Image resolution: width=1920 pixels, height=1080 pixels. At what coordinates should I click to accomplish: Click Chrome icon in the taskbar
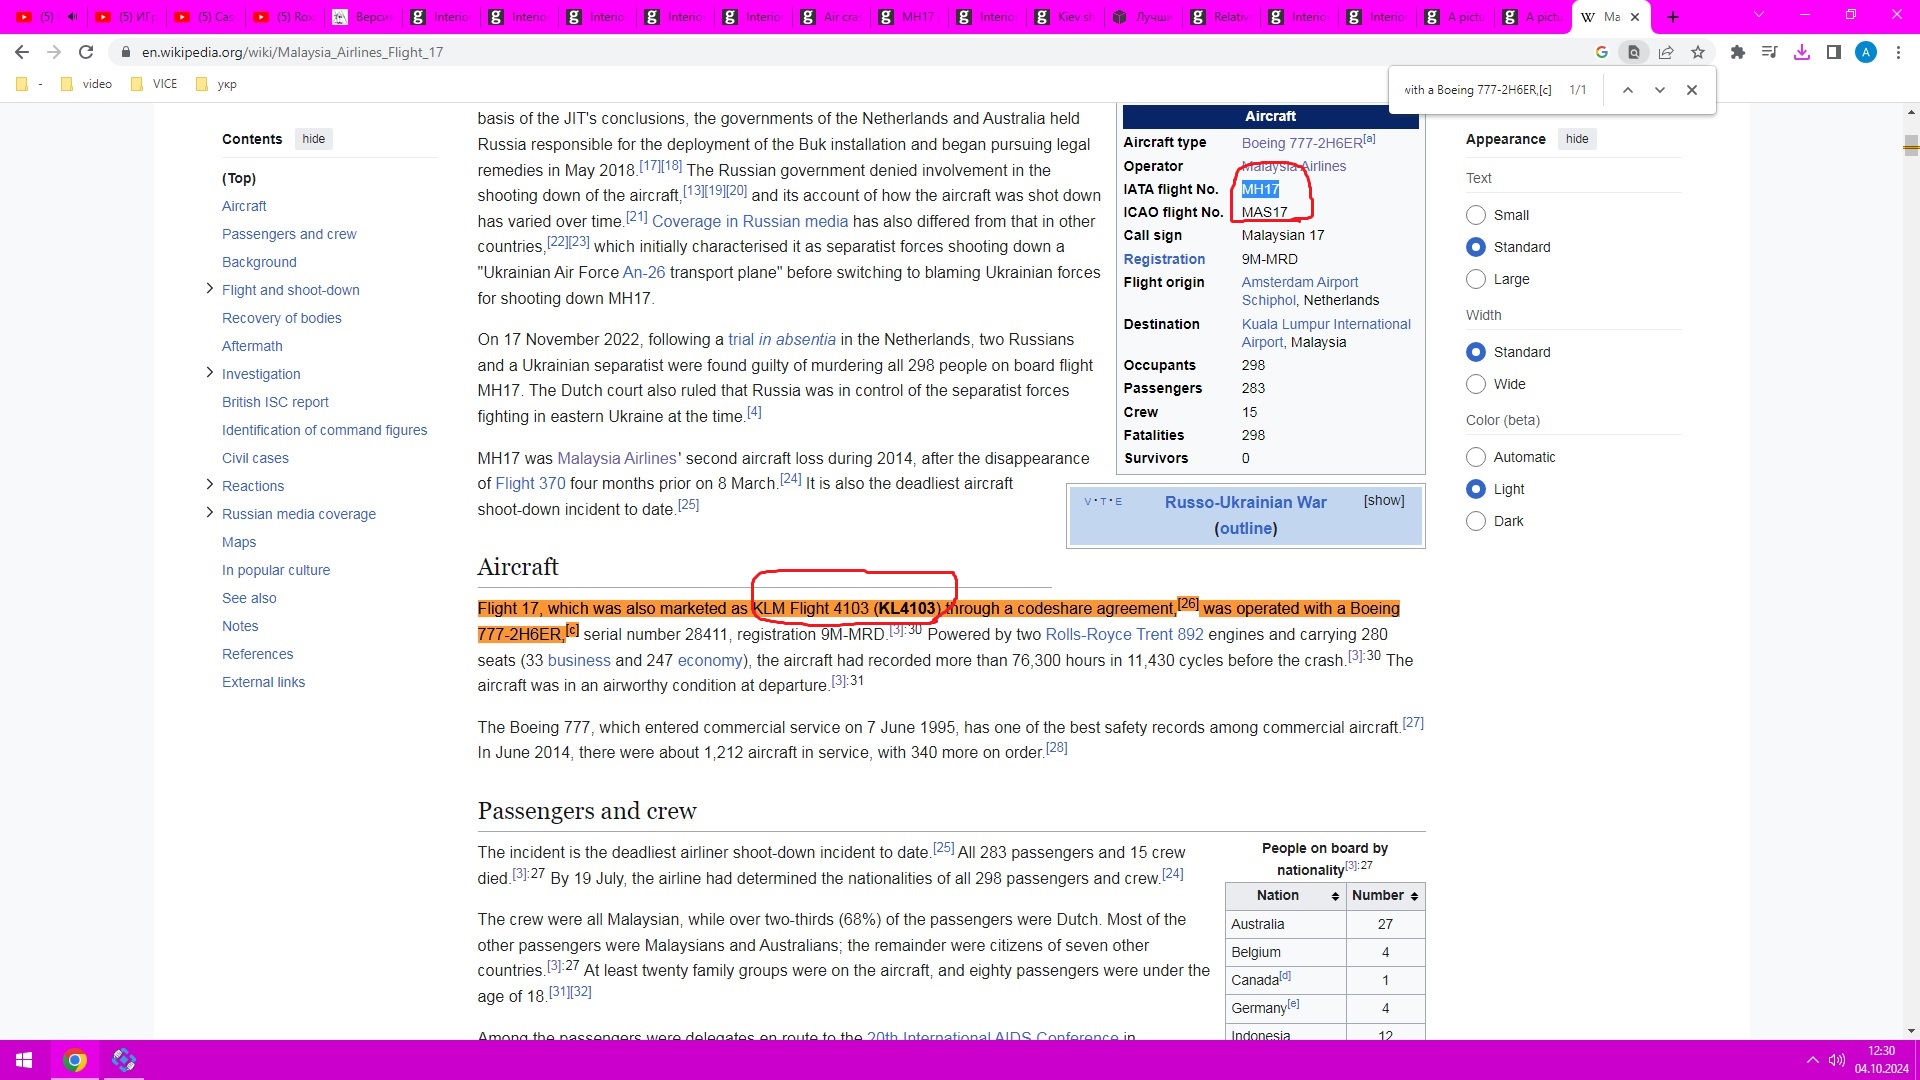click(x=75, y=1060)
